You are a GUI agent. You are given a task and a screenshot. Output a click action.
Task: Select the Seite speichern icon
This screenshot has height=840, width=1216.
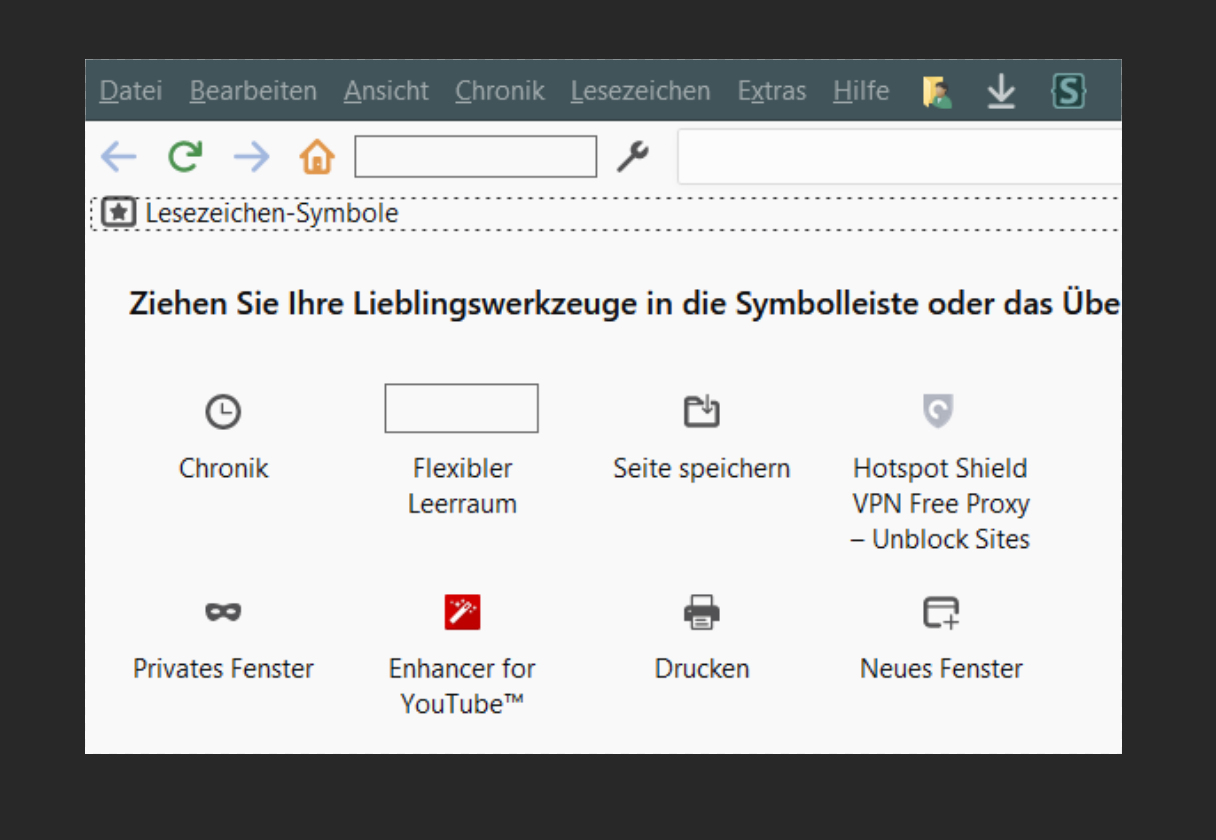click(x=702, y=411)
